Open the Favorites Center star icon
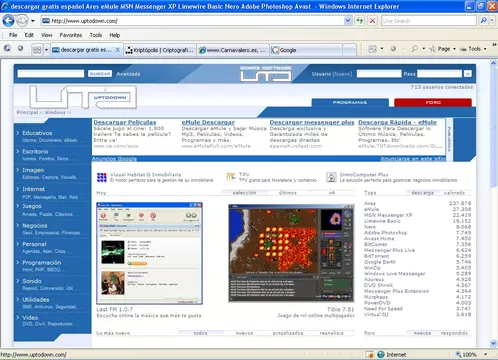 [x=7, y=49]
